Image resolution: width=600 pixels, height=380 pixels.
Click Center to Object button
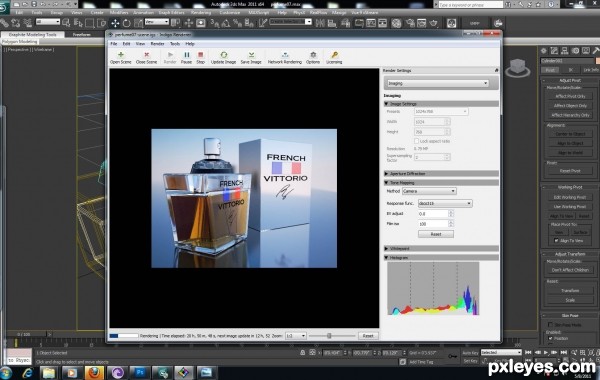[570, 134]
